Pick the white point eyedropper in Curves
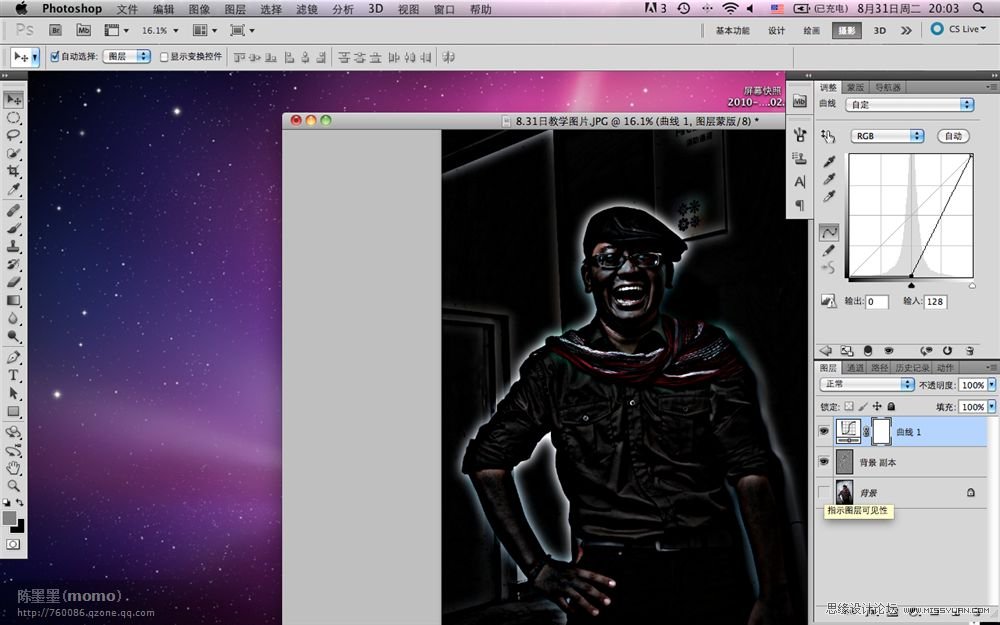This screenshot has height=625, width=1000. pyautogui.click(x=829, y=196)
